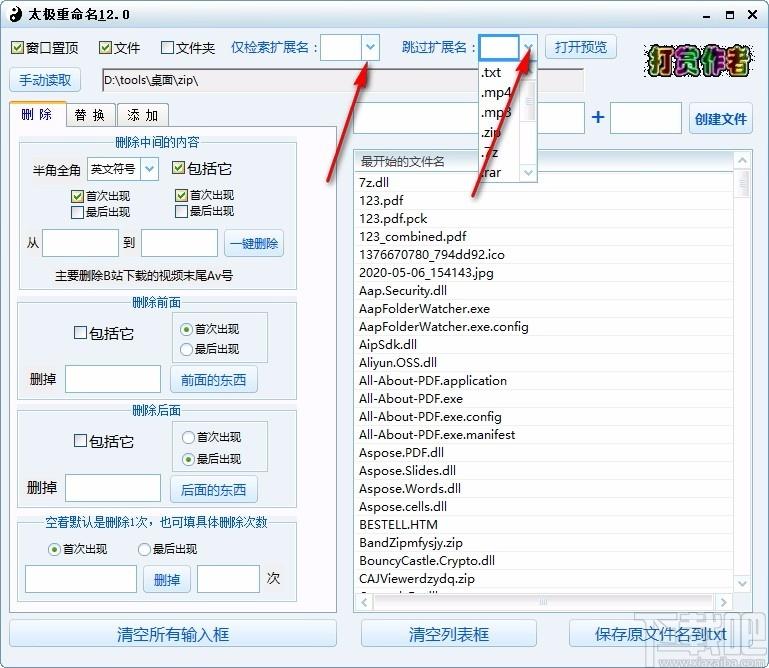Select file CAJViewerdzydq.zip

click(544, 579)
